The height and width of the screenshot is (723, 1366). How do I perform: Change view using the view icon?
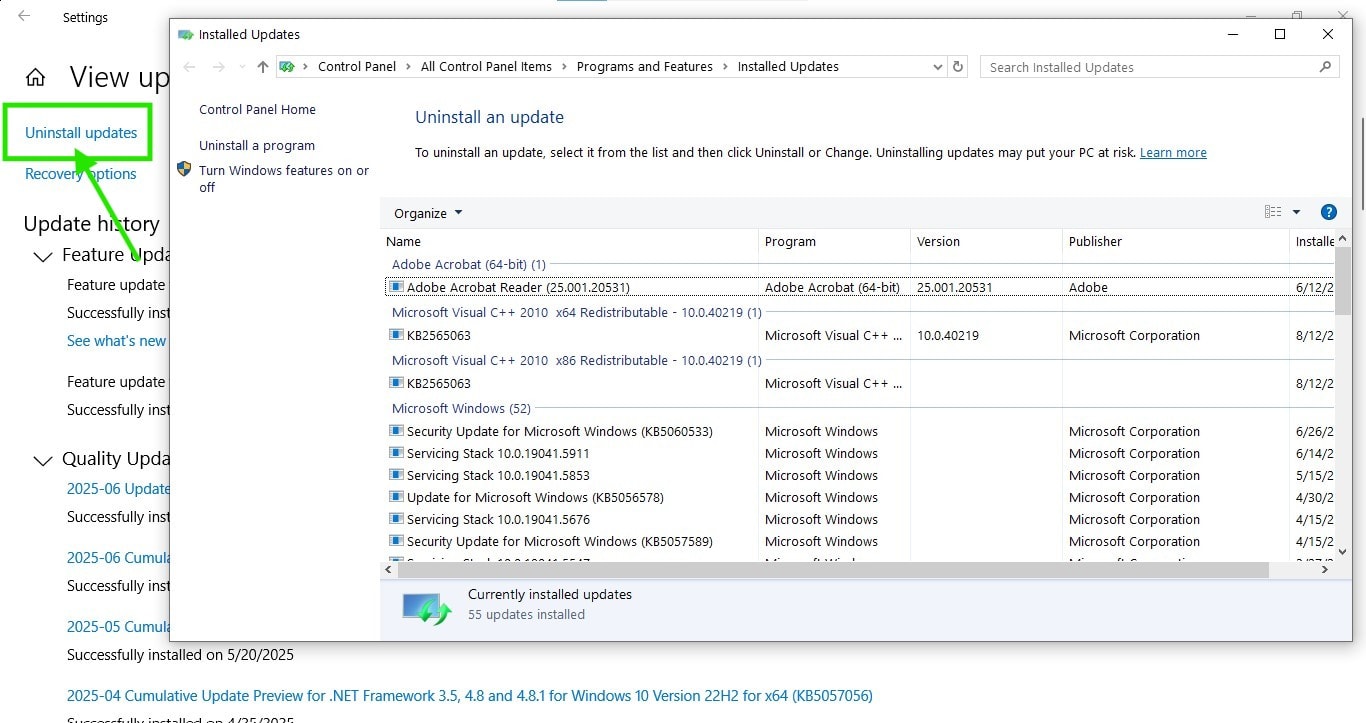pos(1273,212)
